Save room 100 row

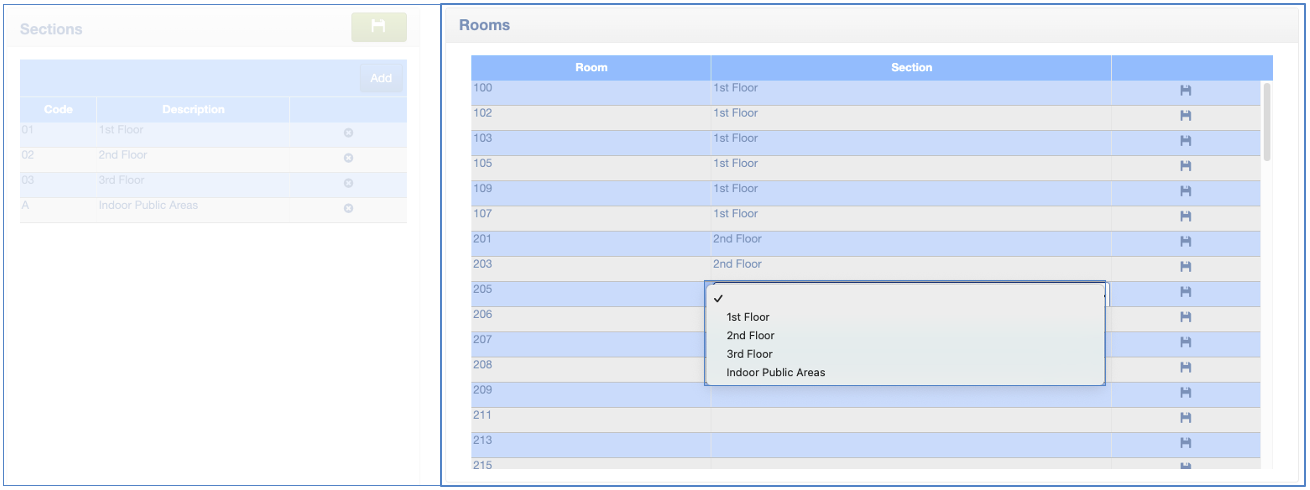pos(1185,91)
